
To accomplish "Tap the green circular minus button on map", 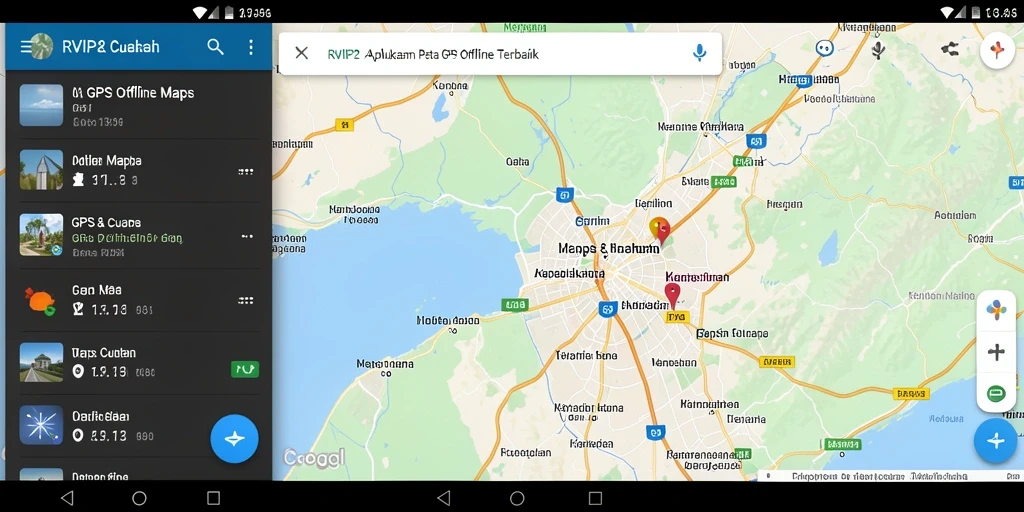I will tap(996, 393).
